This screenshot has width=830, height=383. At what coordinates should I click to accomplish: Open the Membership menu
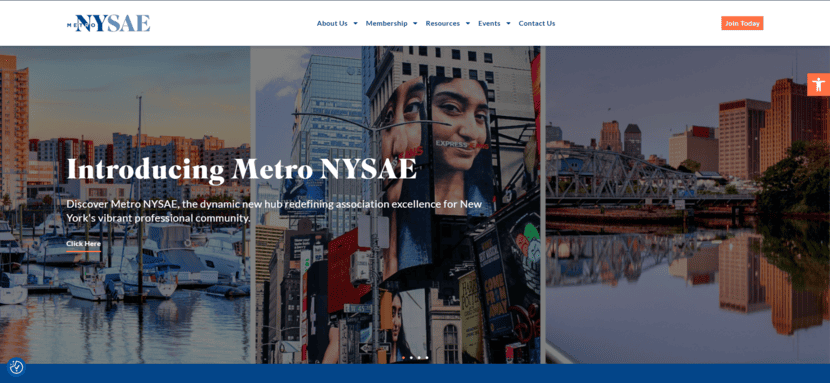pos(386,23)
